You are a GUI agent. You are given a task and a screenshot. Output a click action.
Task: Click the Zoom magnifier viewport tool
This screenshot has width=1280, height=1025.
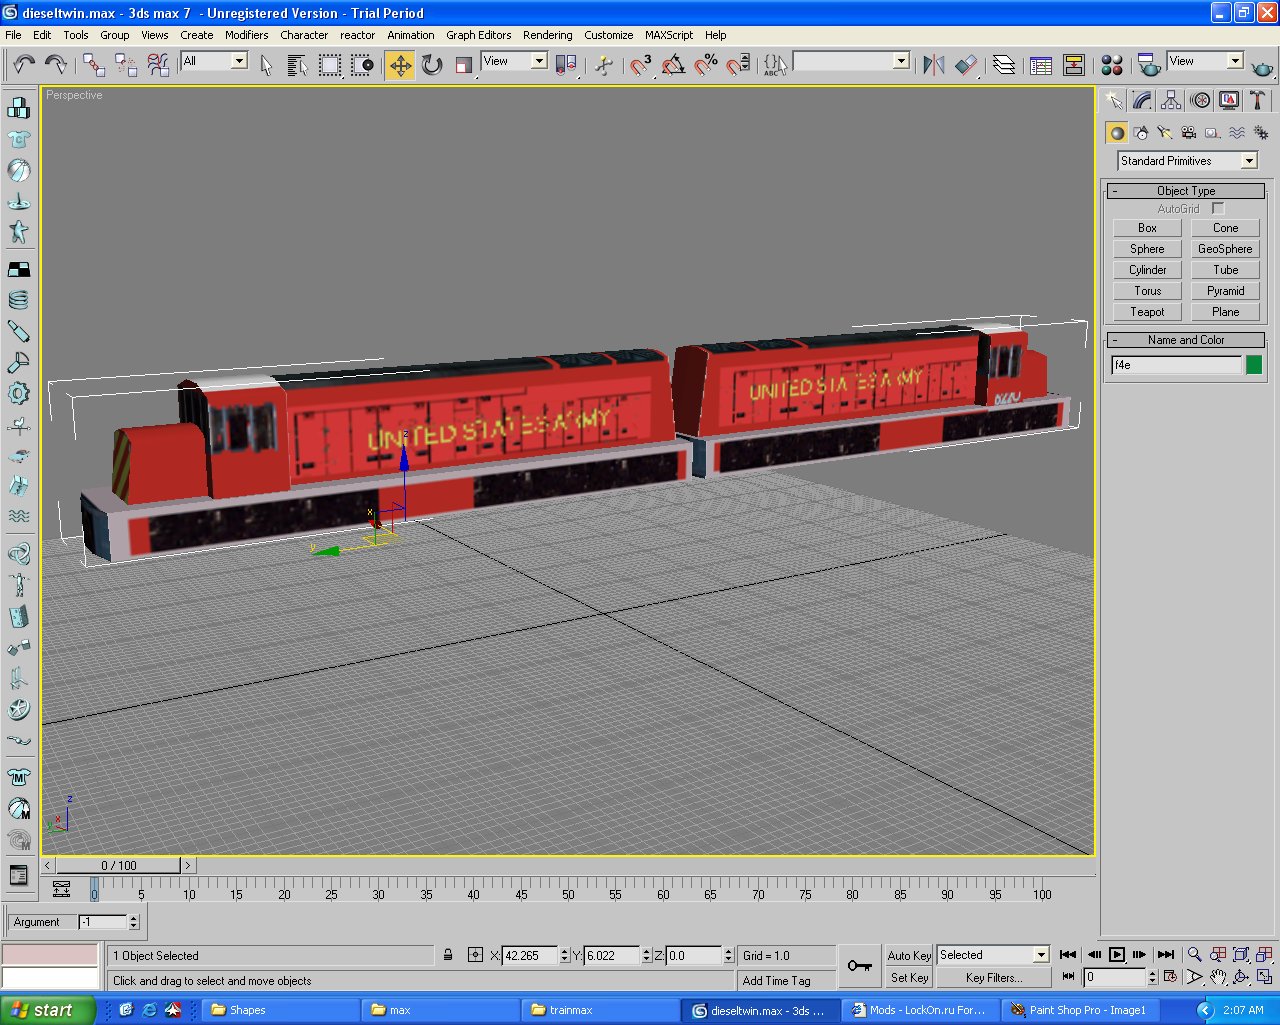click(x=1195, y=954)
